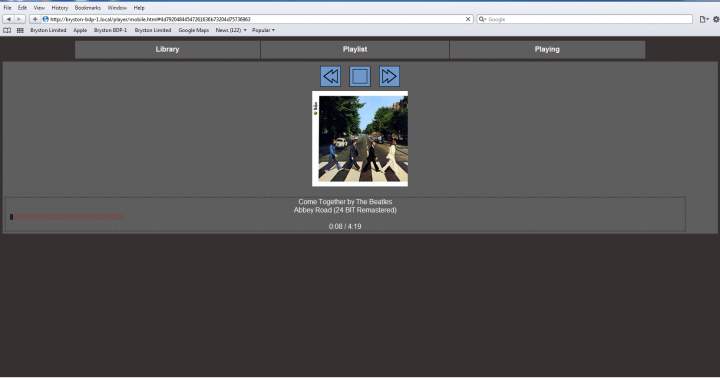The height and width of the screenshot is (378, 720).
Task: Skip to the previous track
Action: [x=331, y=76]
